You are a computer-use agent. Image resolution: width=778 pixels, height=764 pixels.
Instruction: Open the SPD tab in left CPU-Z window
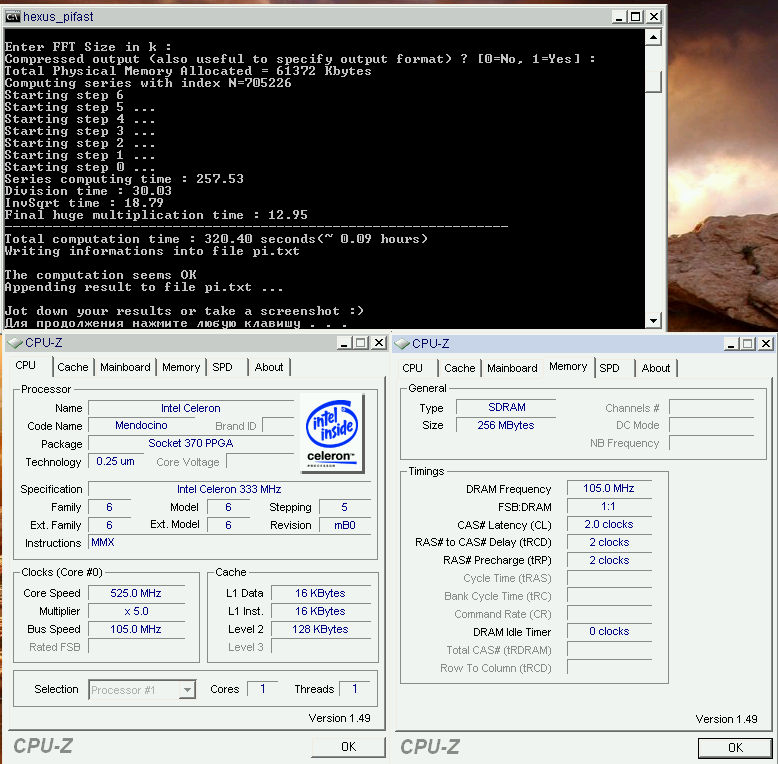tap(222, 367)
